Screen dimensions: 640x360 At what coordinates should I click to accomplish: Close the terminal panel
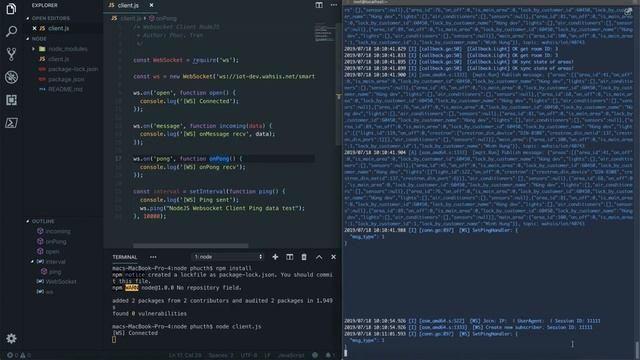pos(333,257)
